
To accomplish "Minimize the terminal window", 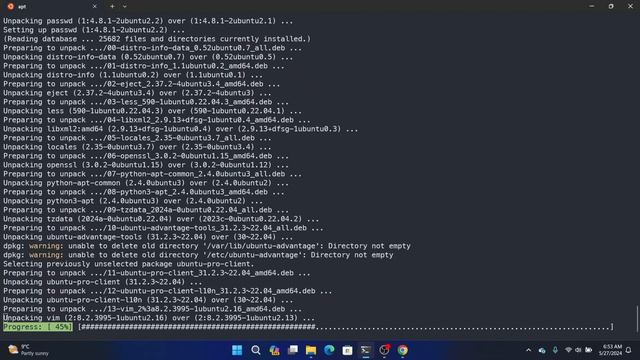I will 591,6.
